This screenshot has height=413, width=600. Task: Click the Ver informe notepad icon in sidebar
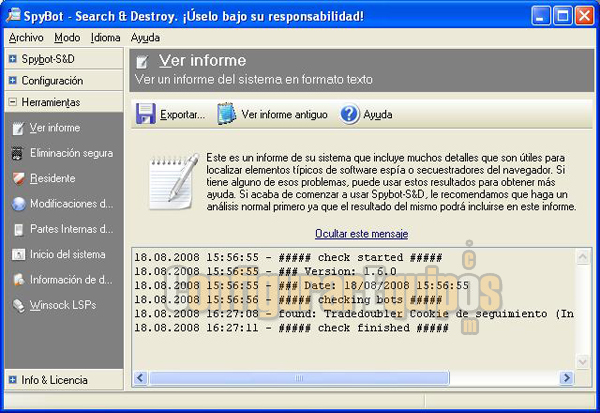tap(18, 128)
